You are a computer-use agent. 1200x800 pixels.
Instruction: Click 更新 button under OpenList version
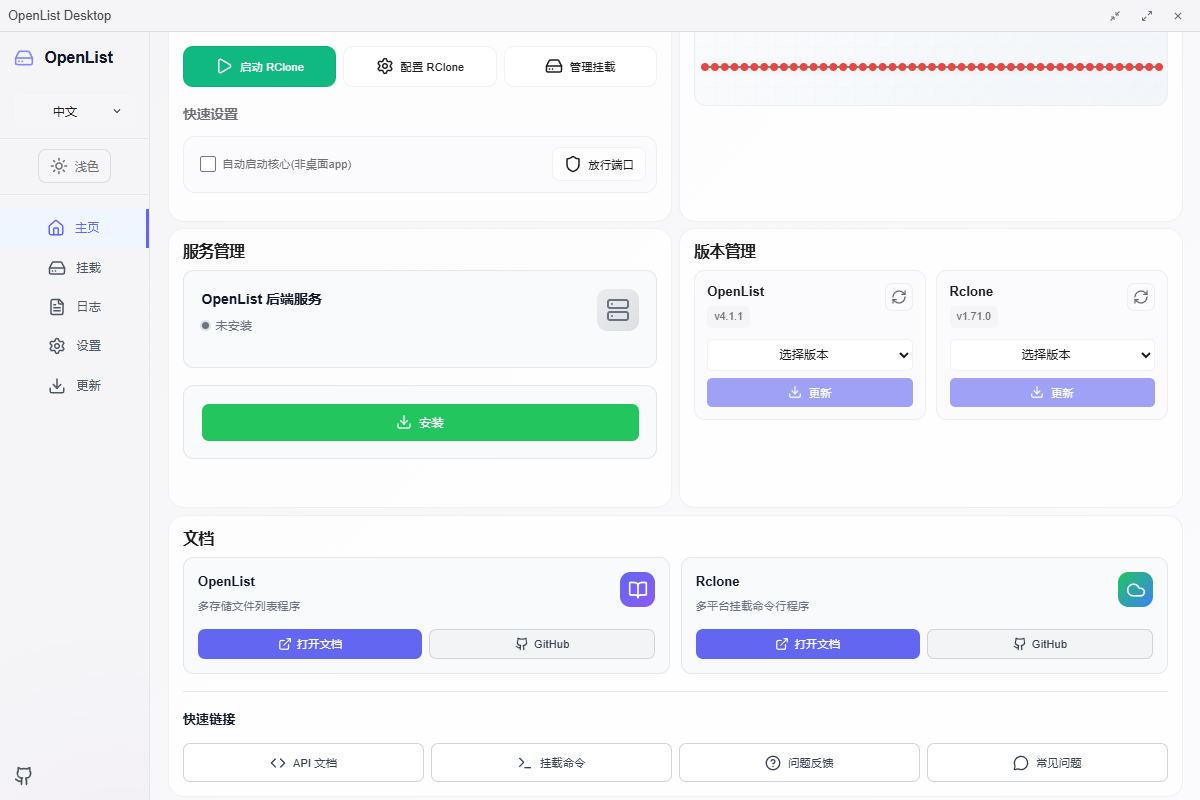pyautogui.click(x=810, y=393)
